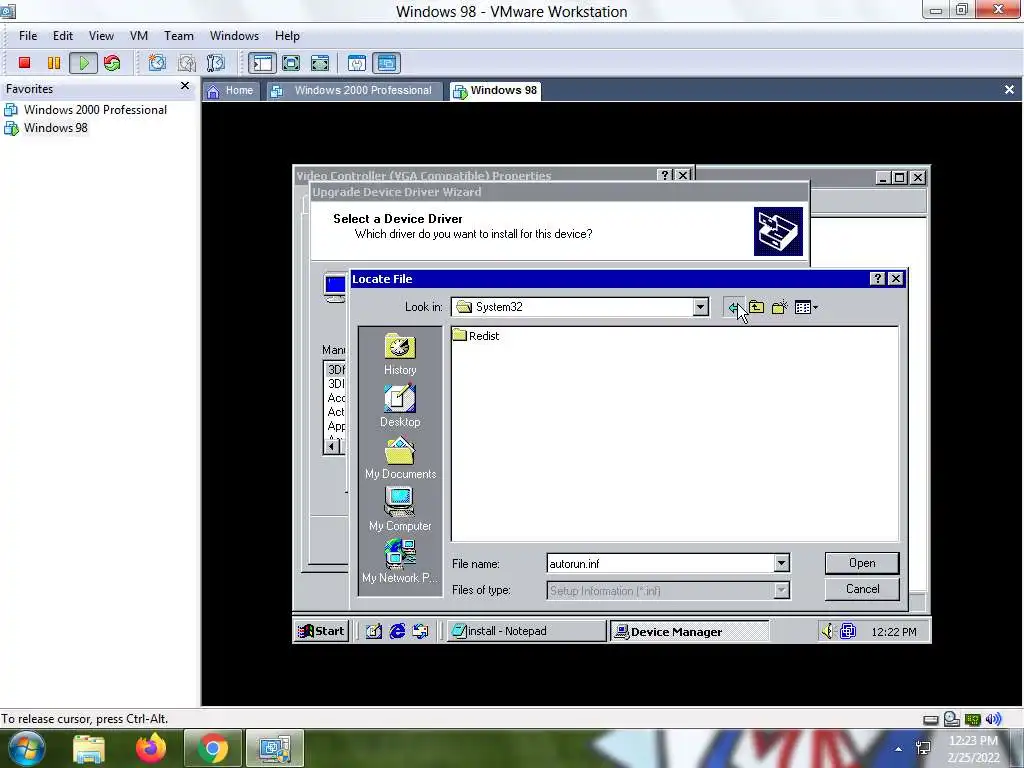Select My Computer in the places bar
Screen dimensions: 1024x768
pyautogui.click(x=400, y=510)
